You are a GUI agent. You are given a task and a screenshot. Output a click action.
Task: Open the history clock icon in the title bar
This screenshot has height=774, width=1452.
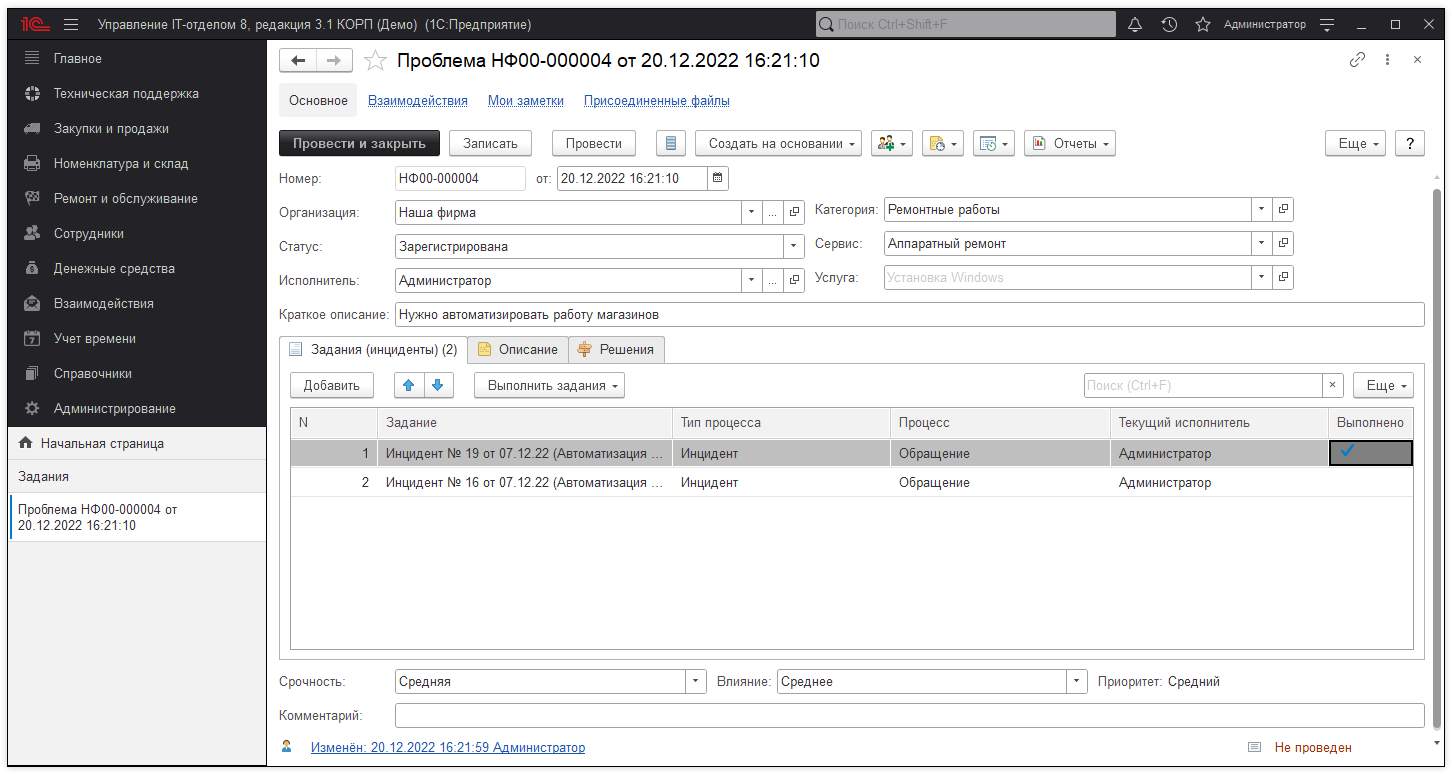point(1169,24)
